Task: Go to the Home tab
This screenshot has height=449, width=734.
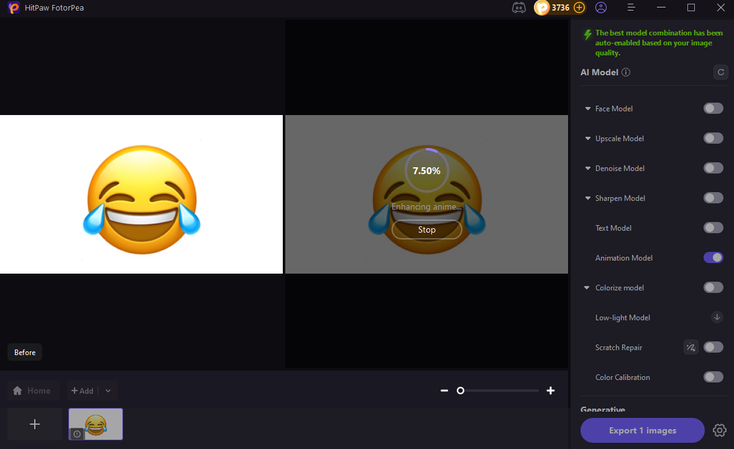Action: (32, 391)
